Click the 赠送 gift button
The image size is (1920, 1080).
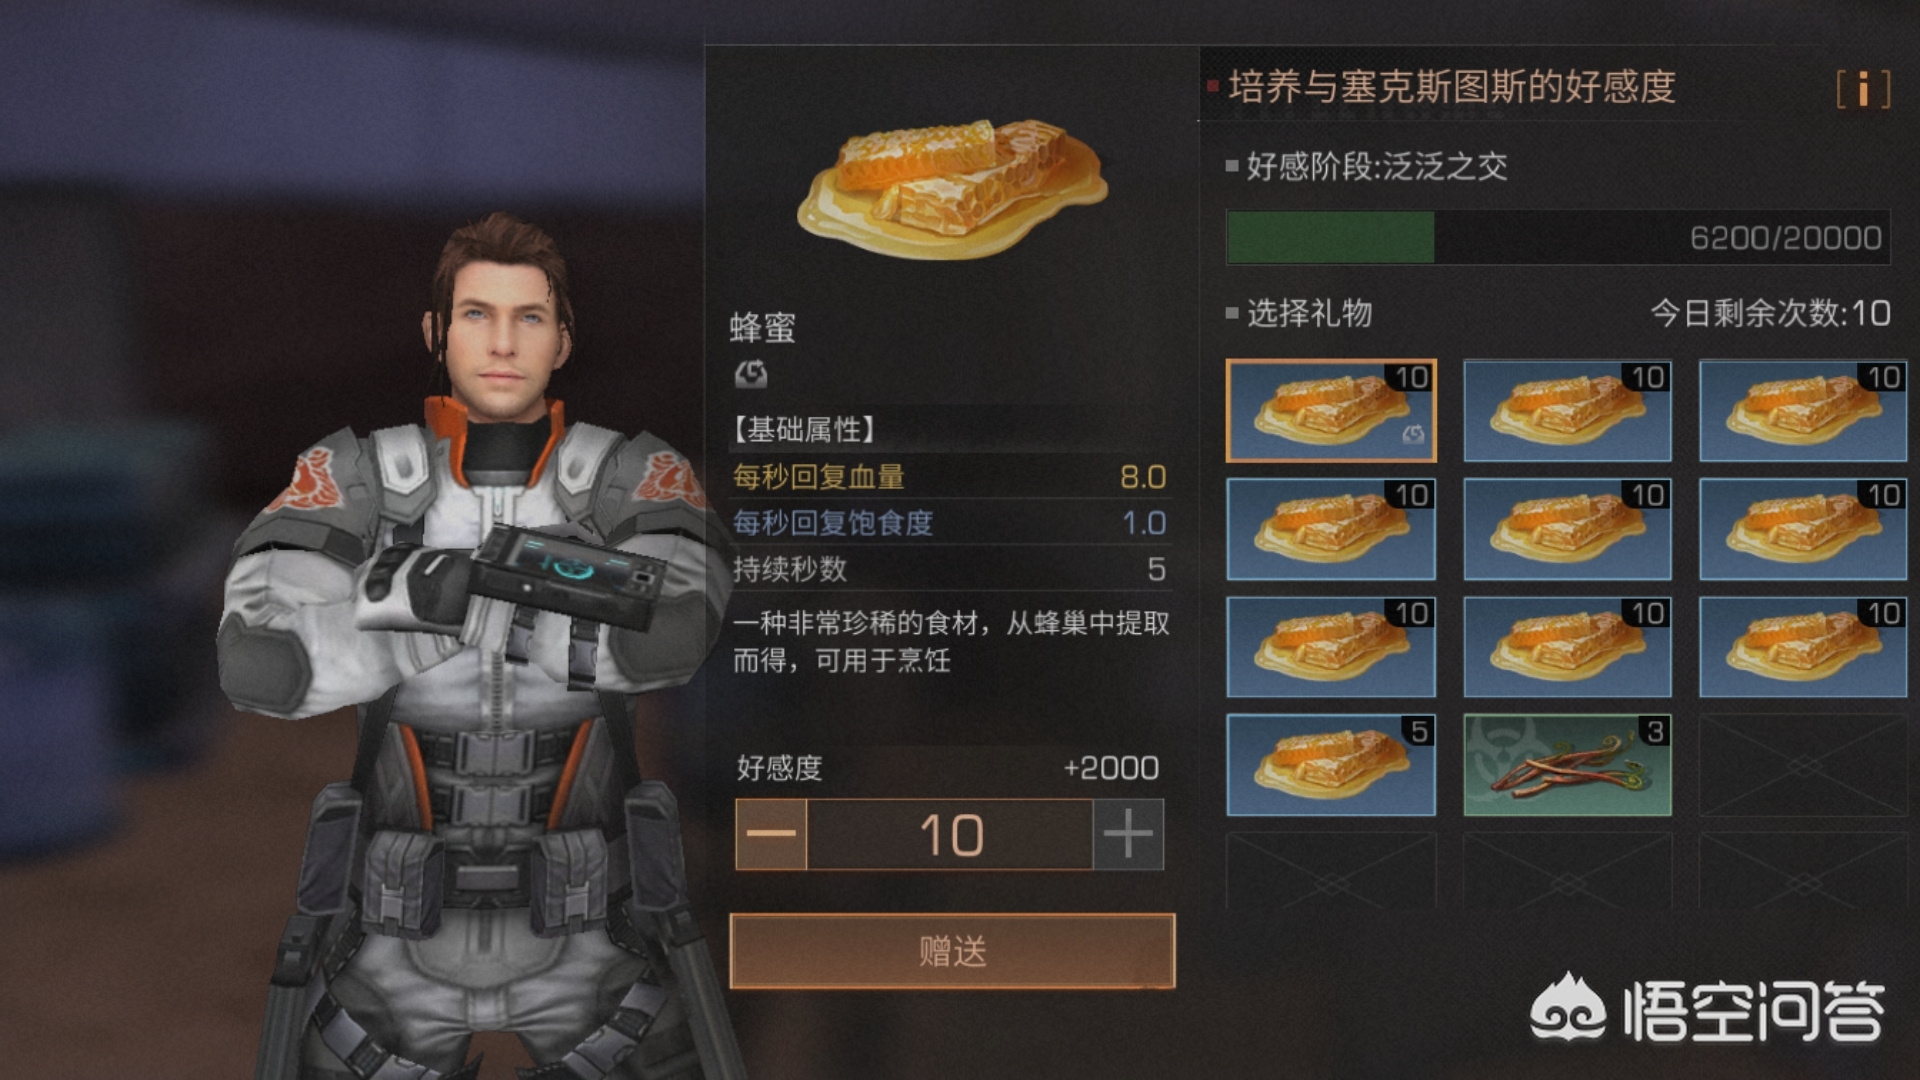(x=952, y=951)
